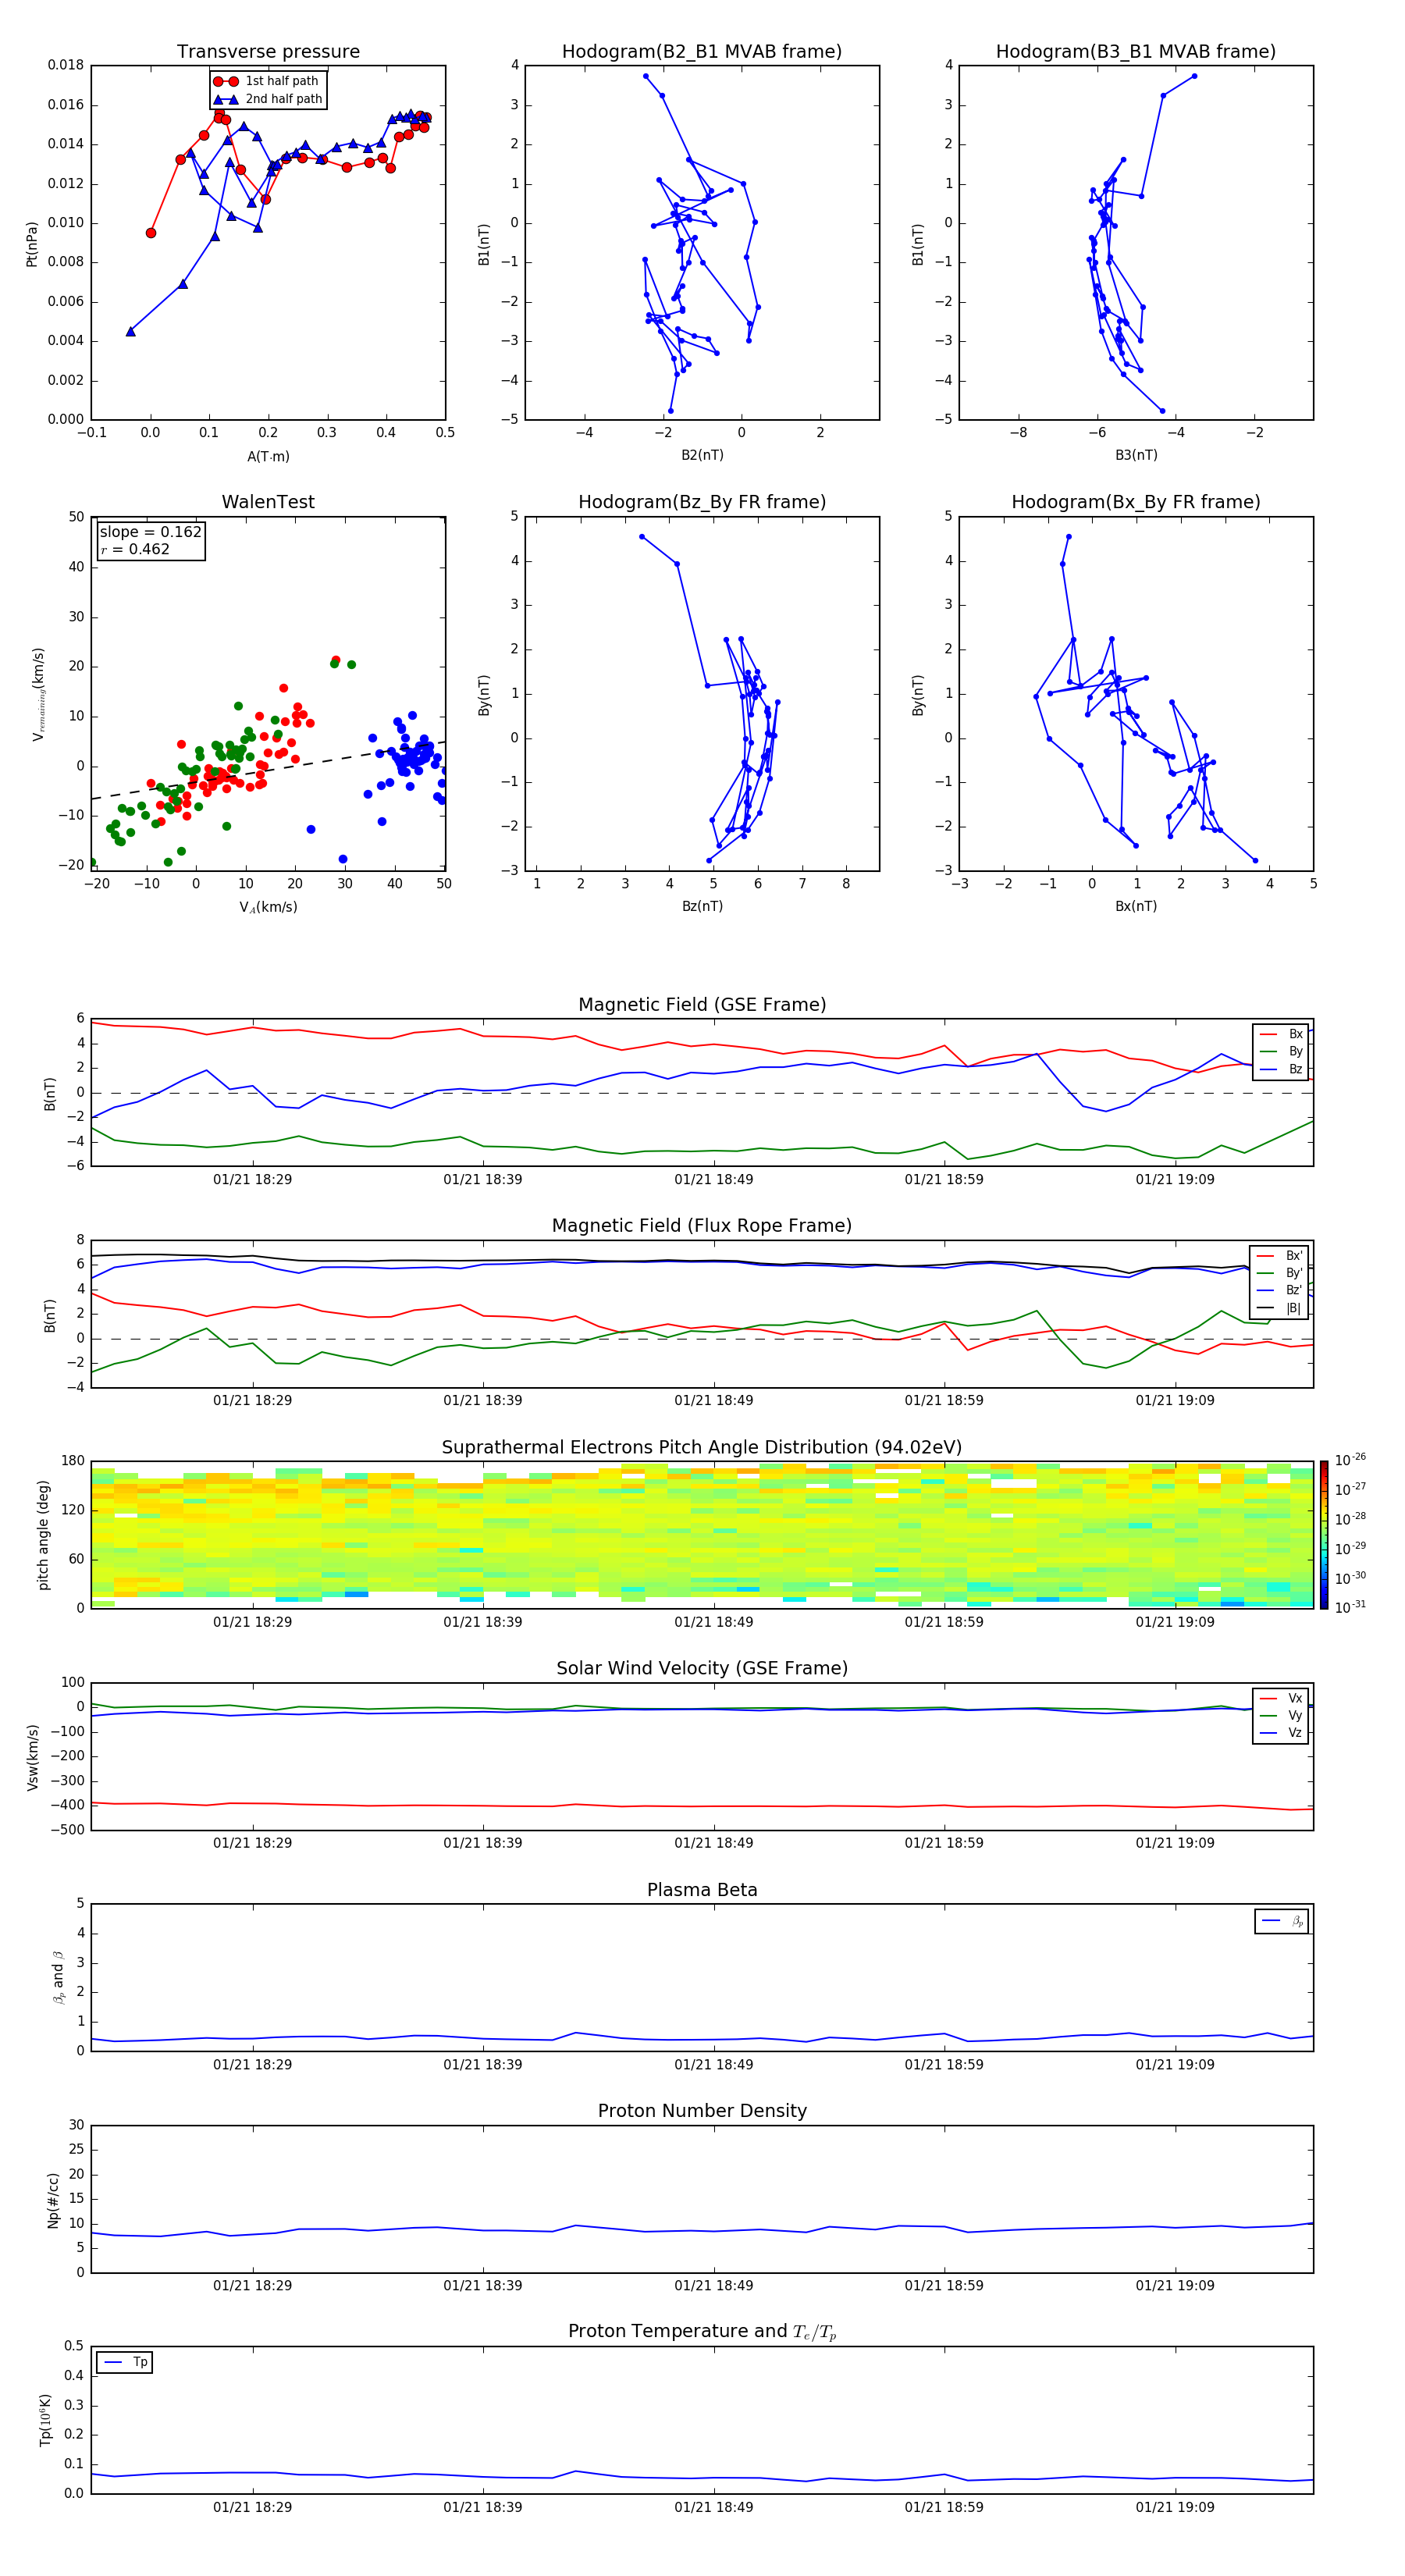Click the "B3(nT)" x-axis label
This screenshot has width=1405, height=2576.
click(x=1136, y=455)
